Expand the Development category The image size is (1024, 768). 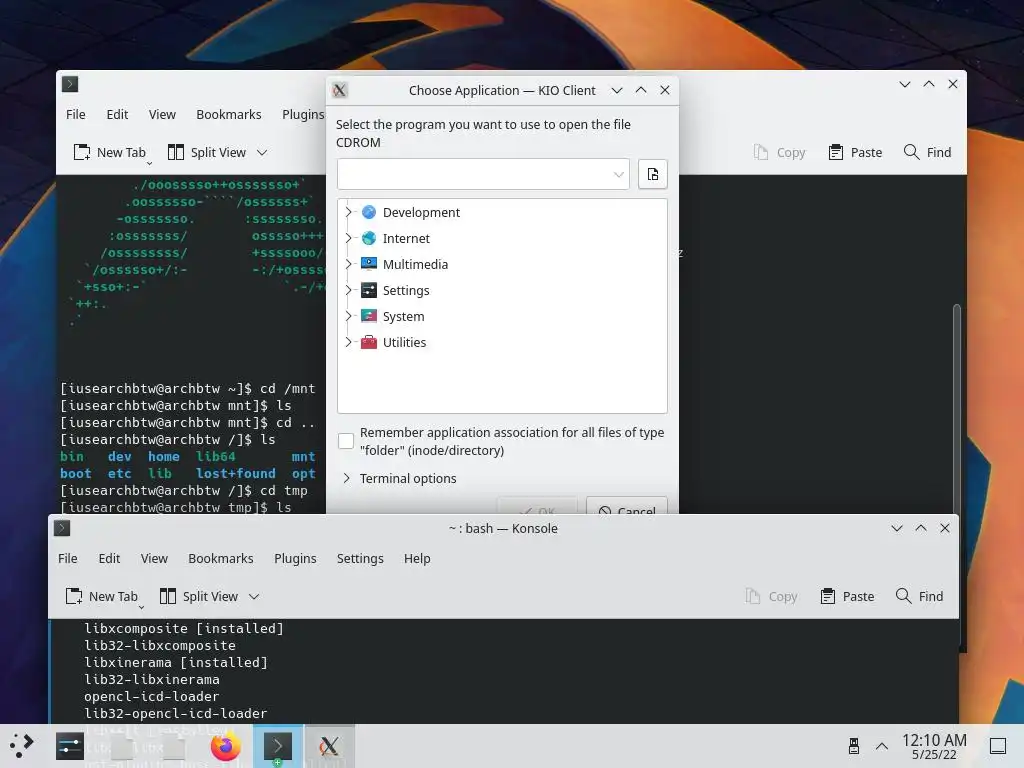point(348,212)
